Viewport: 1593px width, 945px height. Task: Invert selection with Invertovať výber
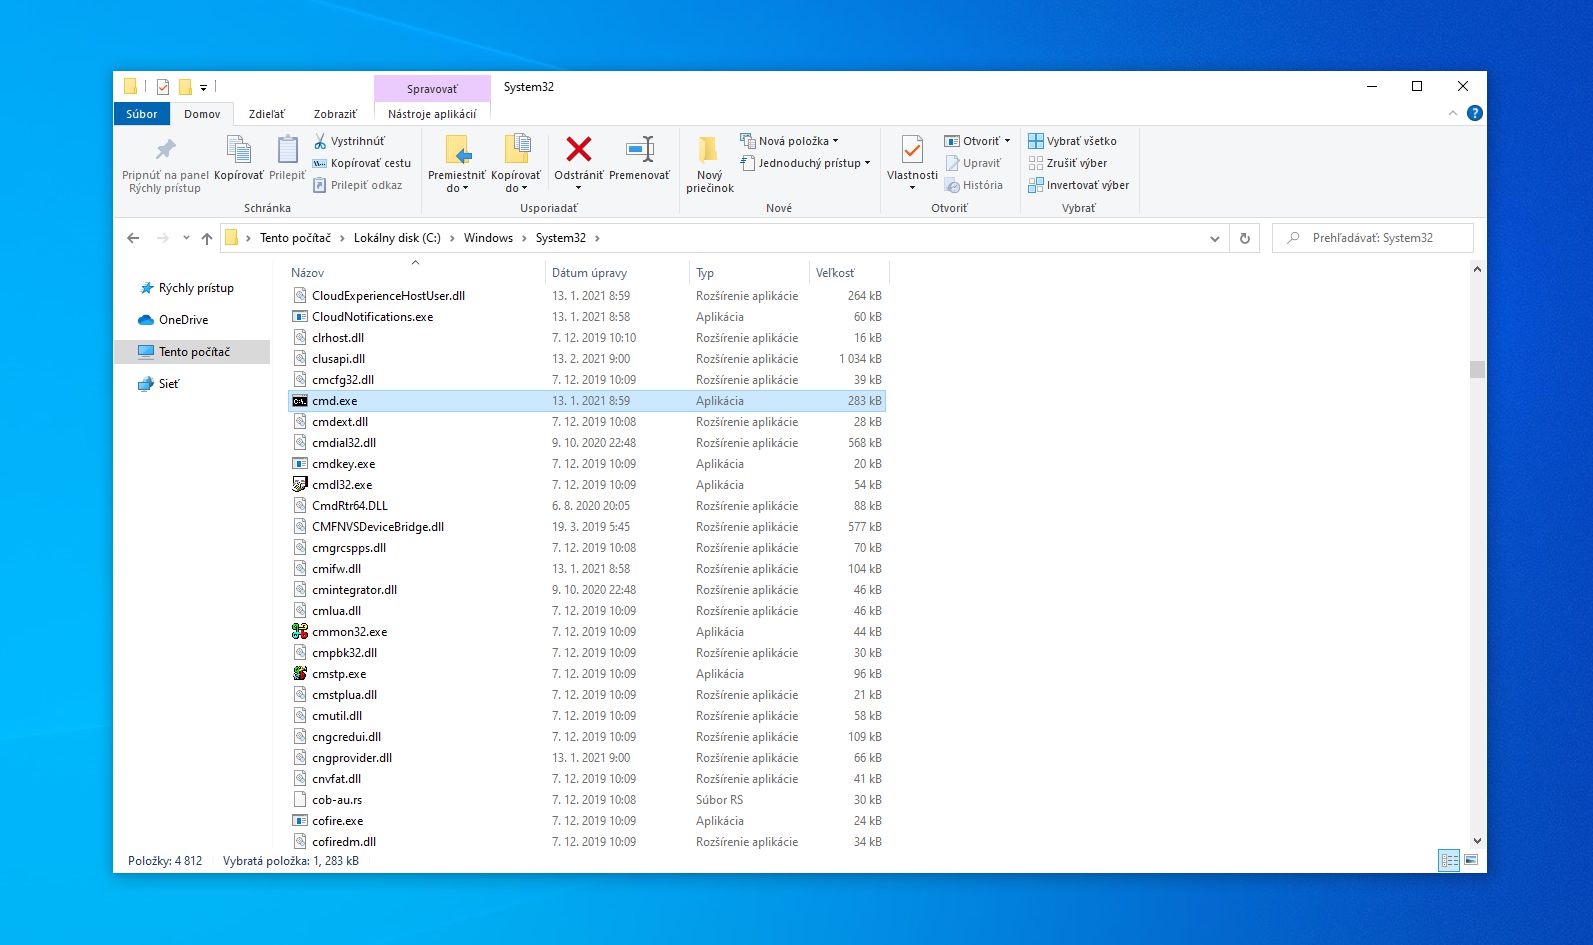[1079, 185]
